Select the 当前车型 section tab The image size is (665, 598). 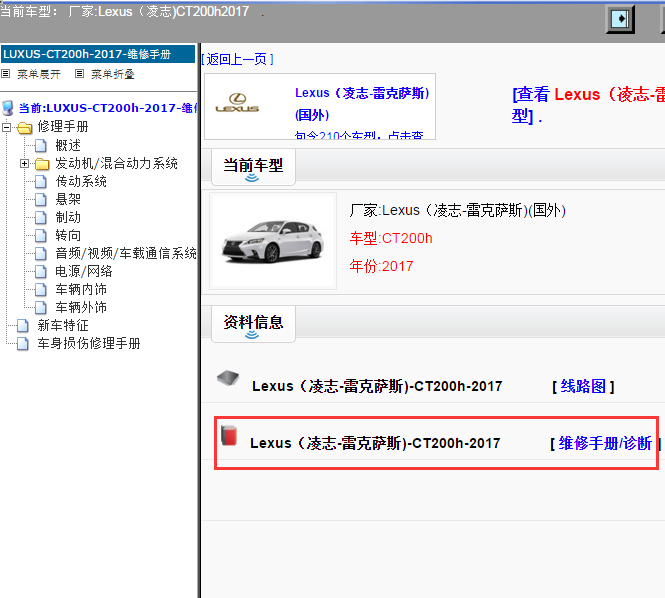pos(253,167)
